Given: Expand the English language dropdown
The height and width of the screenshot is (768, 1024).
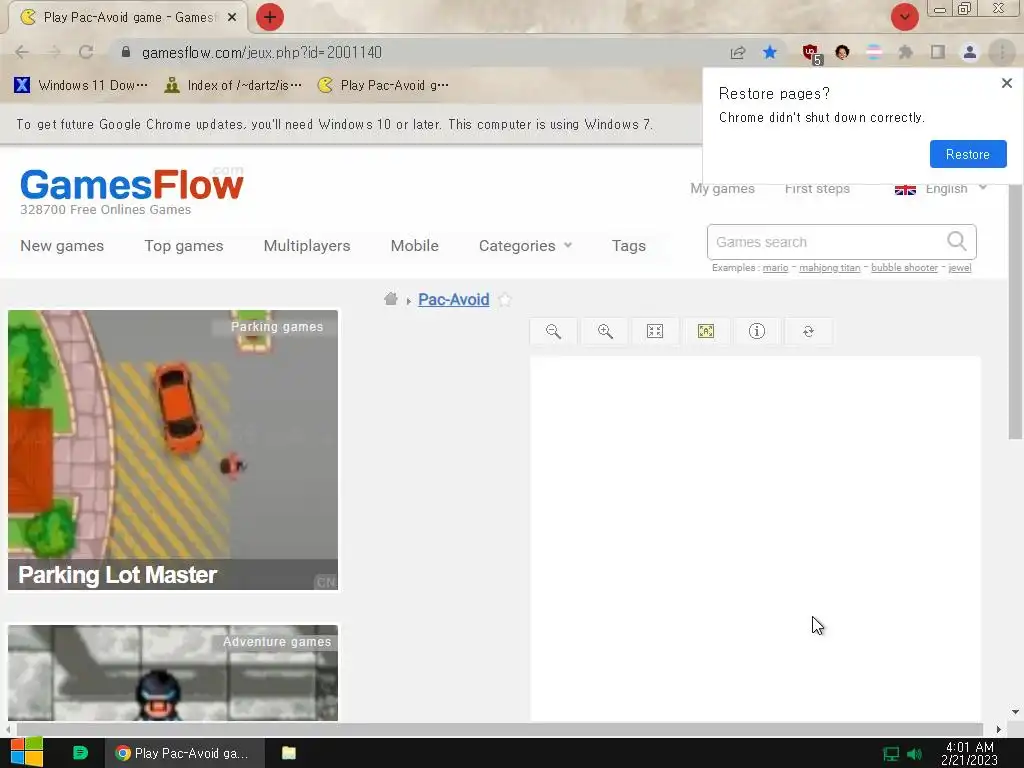Looking at the screenshot, I should pyautogui.click(x=940, y=189).
